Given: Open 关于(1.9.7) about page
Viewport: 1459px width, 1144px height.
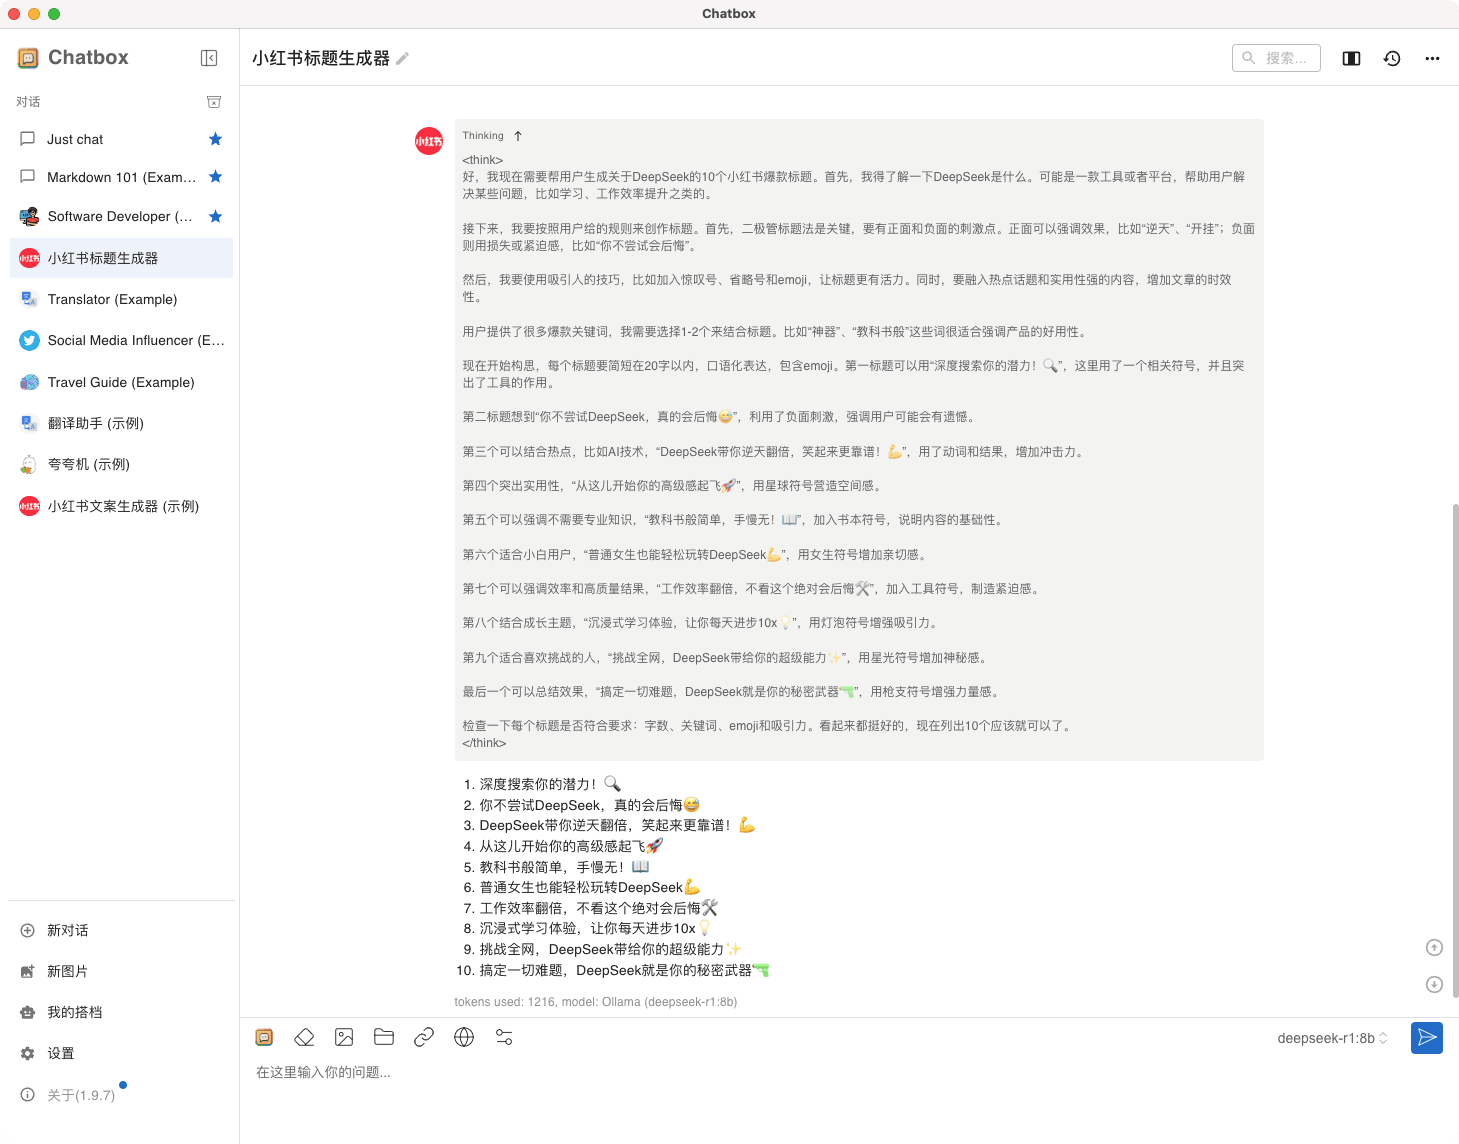Looking at the screenshot, I should point(121,1095).
